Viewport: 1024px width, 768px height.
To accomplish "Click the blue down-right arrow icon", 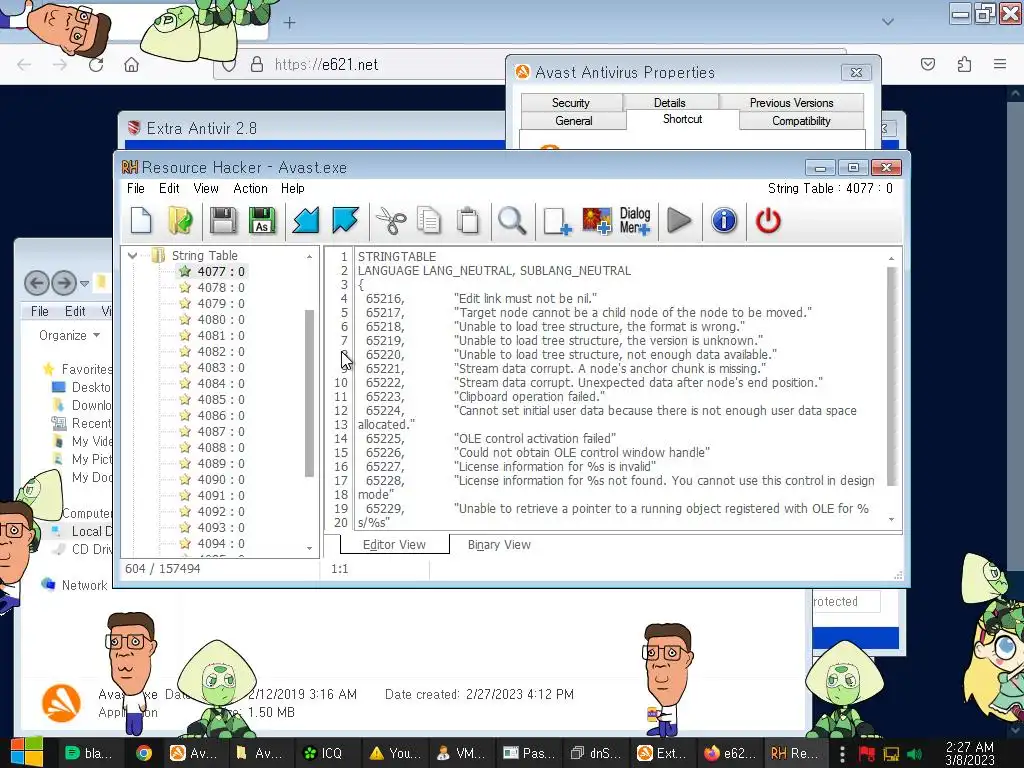I will click(x=345, y=221).
